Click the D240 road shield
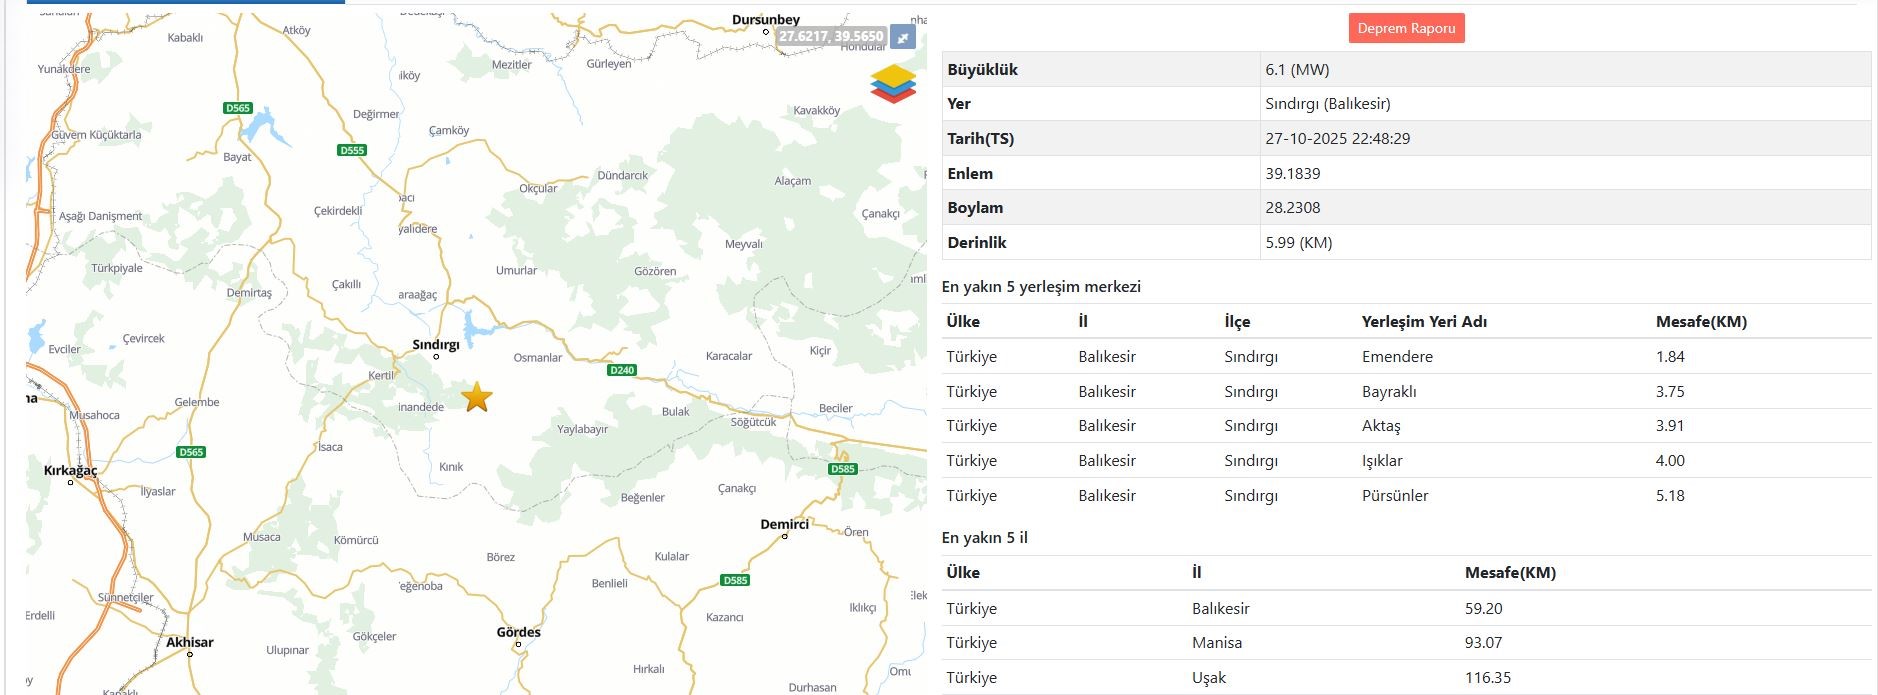1878x695 pixels. pos(622,370)
